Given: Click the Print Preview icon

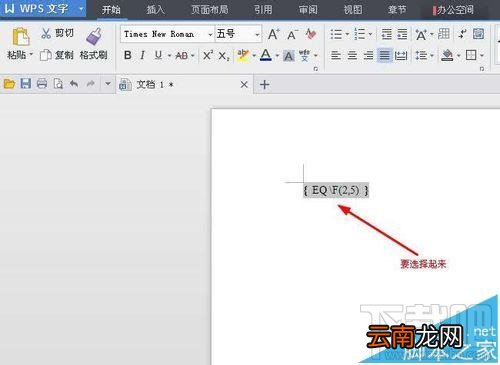Looking at the screenshot, I should click(58, 84).
